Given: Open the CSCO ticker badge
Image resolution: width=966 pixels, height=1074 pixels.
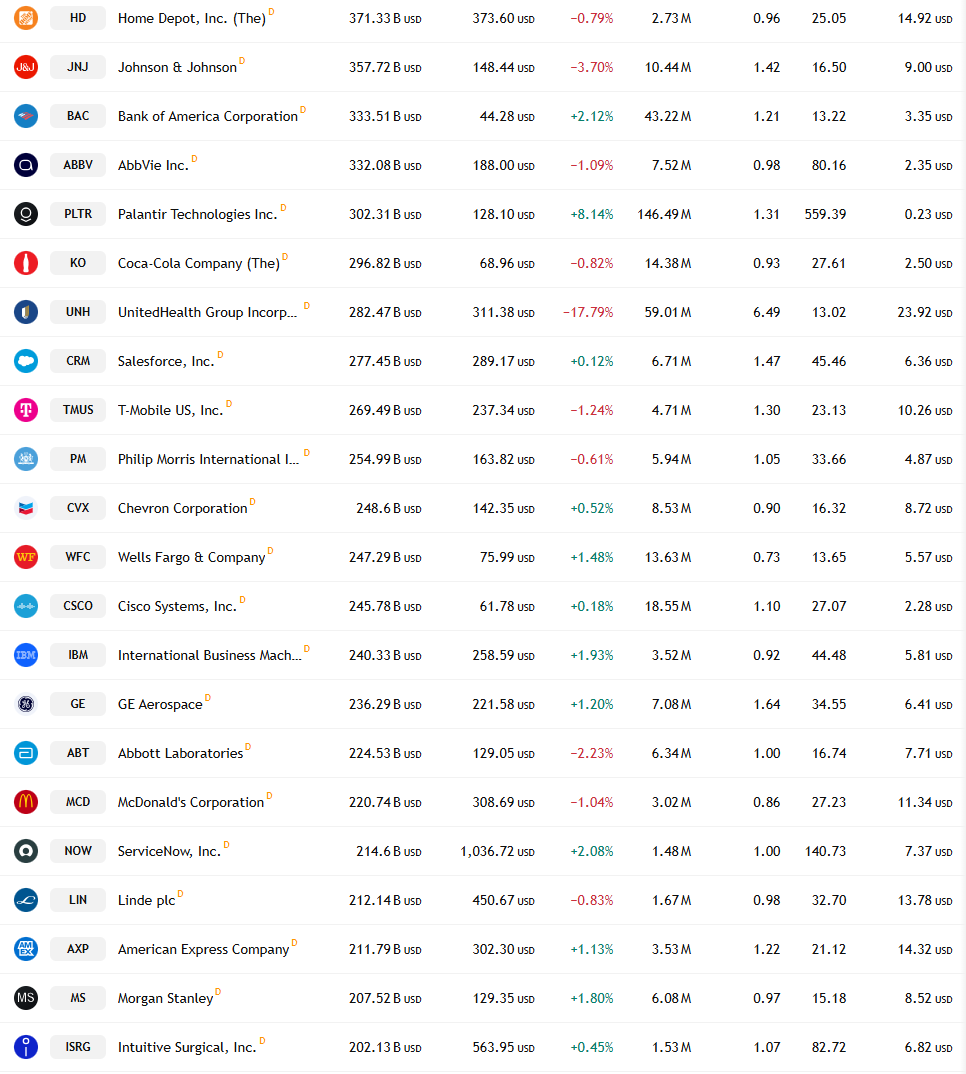Looking at the screenshot, I should coord(78,605).
